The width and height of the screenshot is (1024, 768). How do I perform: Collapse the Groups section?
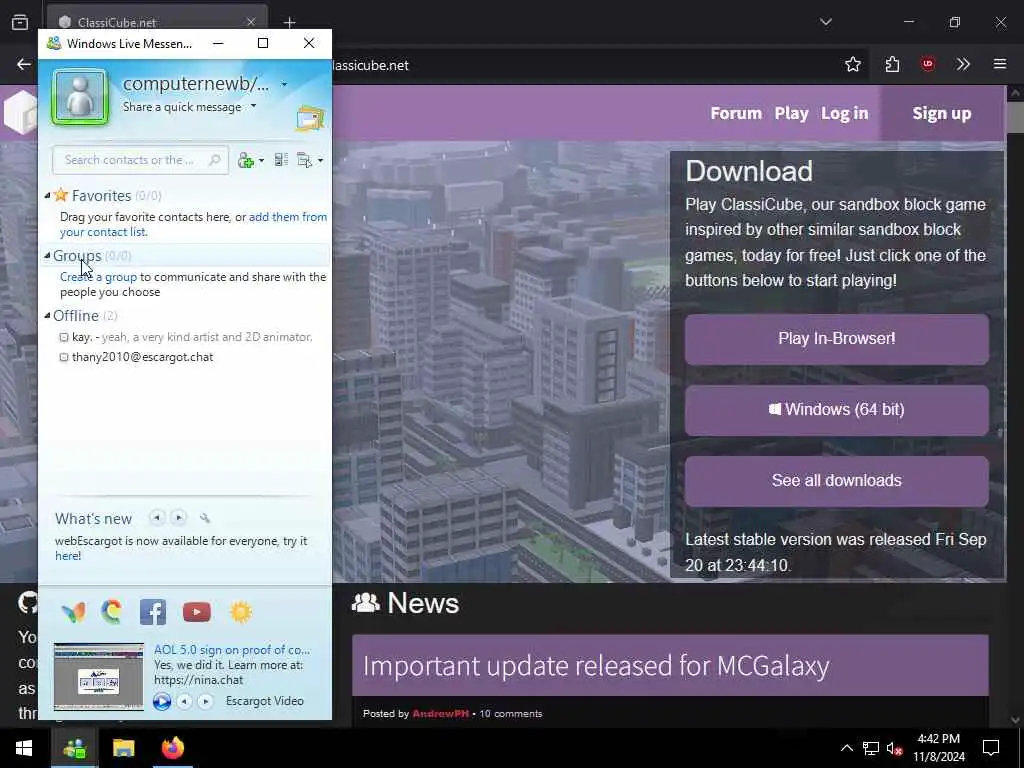click(x=47, y=255)
